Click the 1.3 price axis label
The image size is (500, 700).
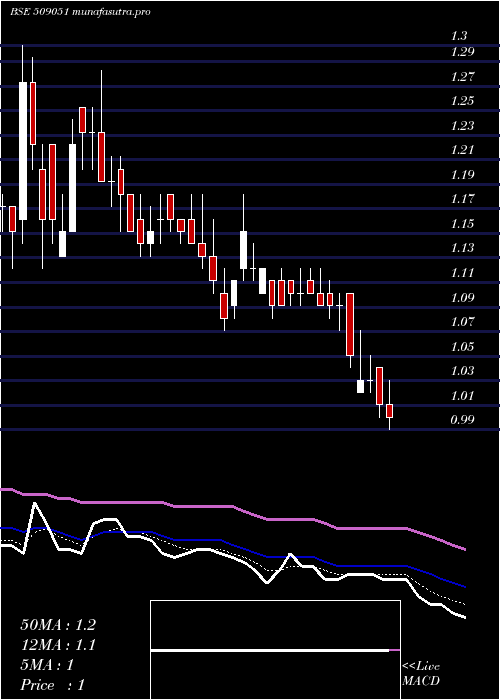point(459,36)
